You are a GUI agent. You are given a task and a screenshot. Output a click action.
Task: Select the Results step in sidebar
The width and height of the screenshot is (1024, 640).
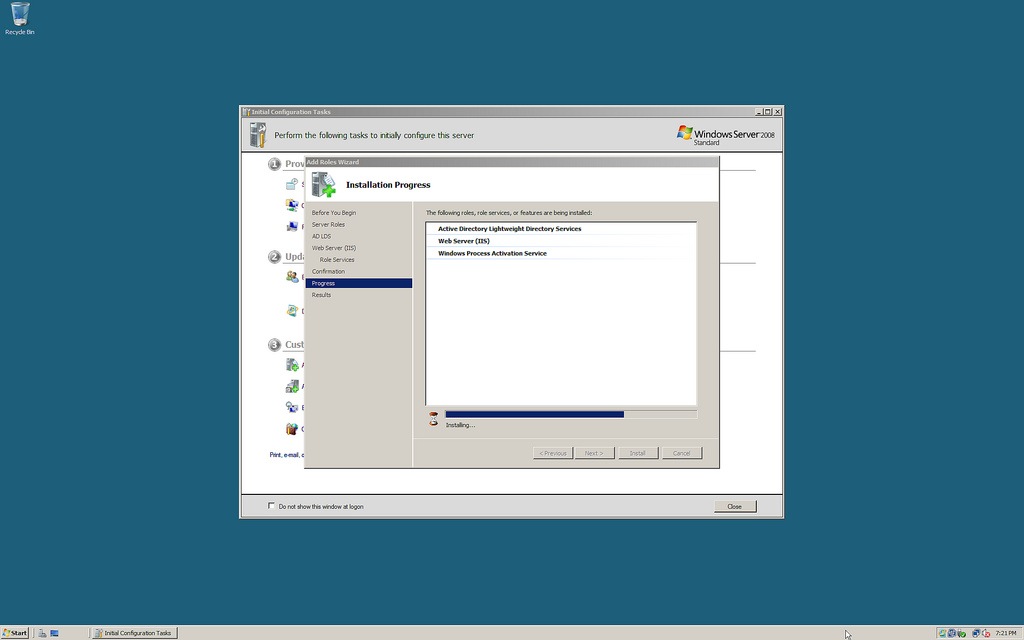[321, 295]
